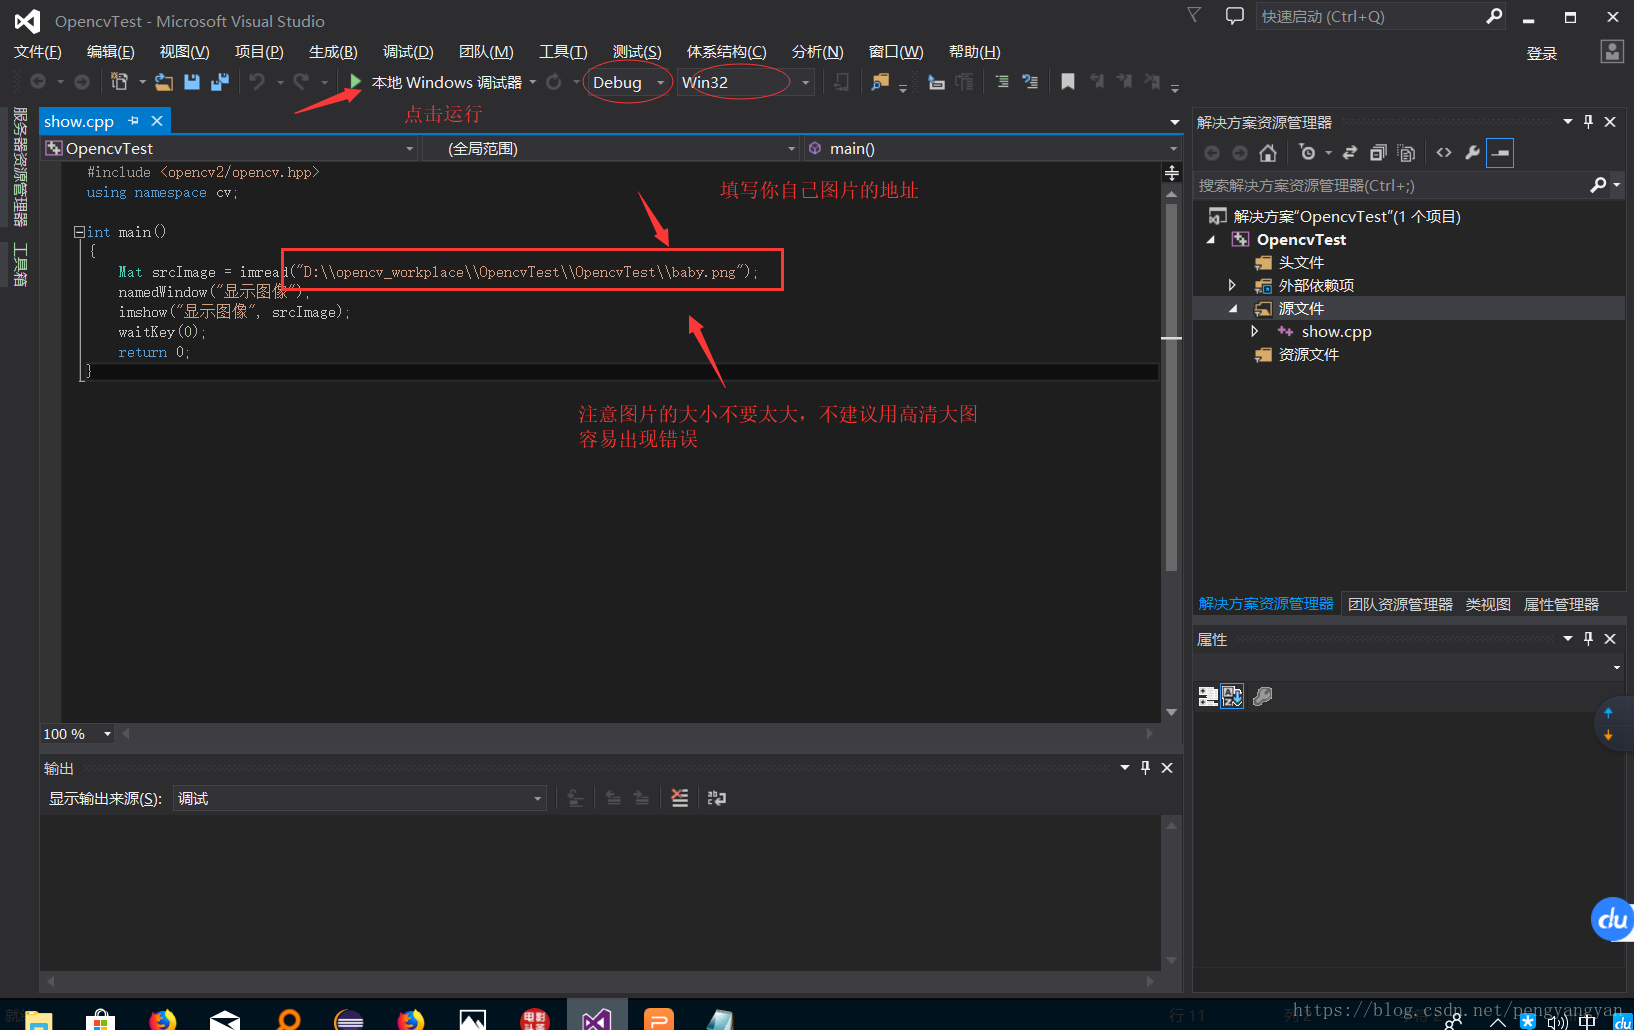
Task: Show all files in Solution Explorer
Action: point(1406,153)
